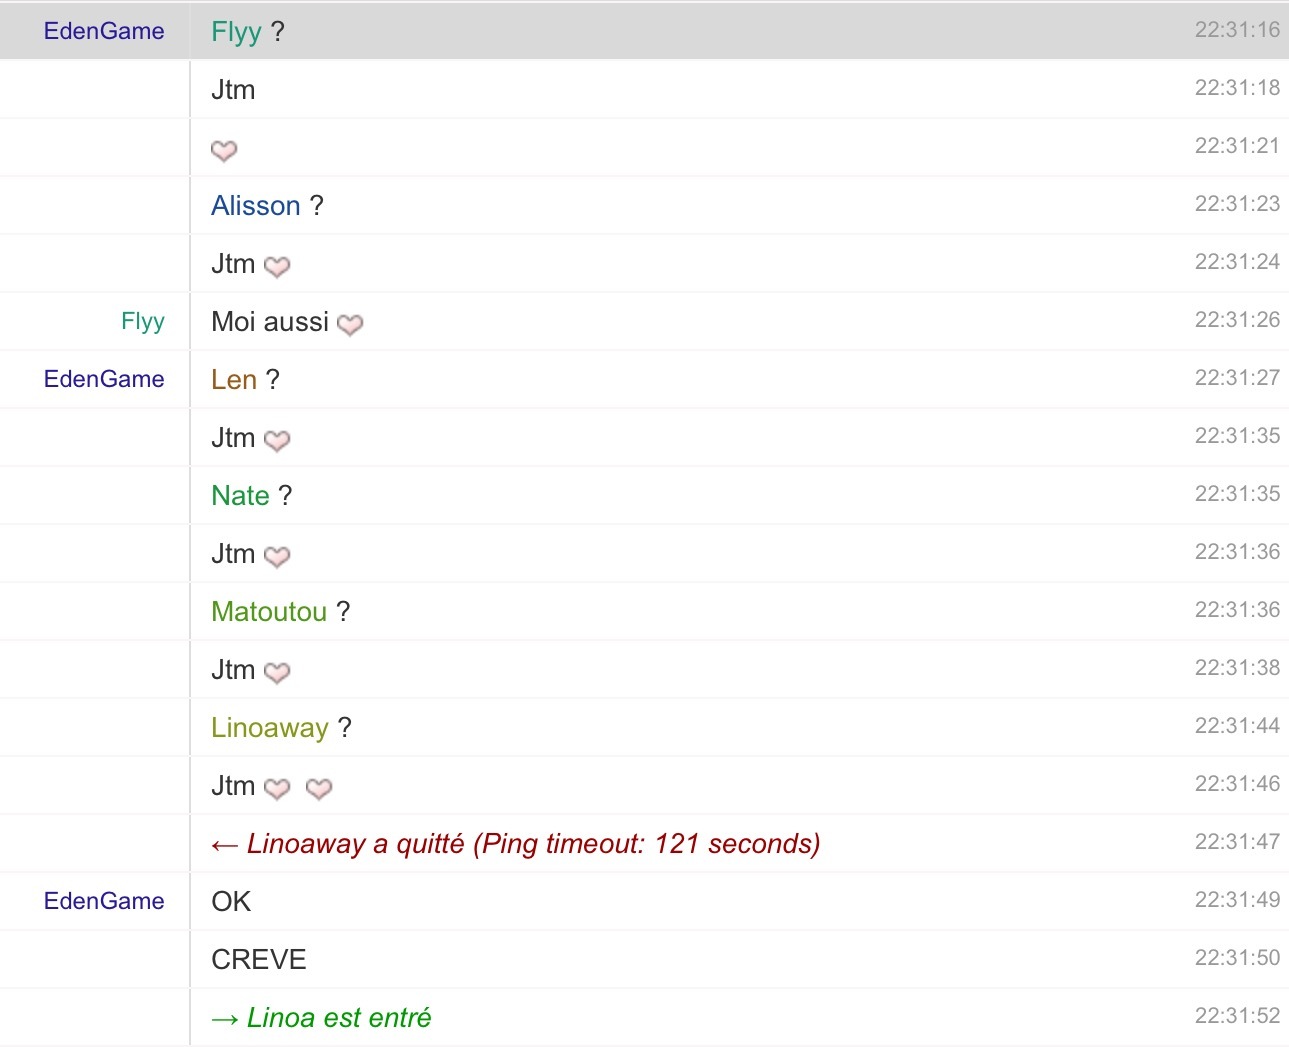Click EdenGame sender name beside the "OK" message

point(104,901)
